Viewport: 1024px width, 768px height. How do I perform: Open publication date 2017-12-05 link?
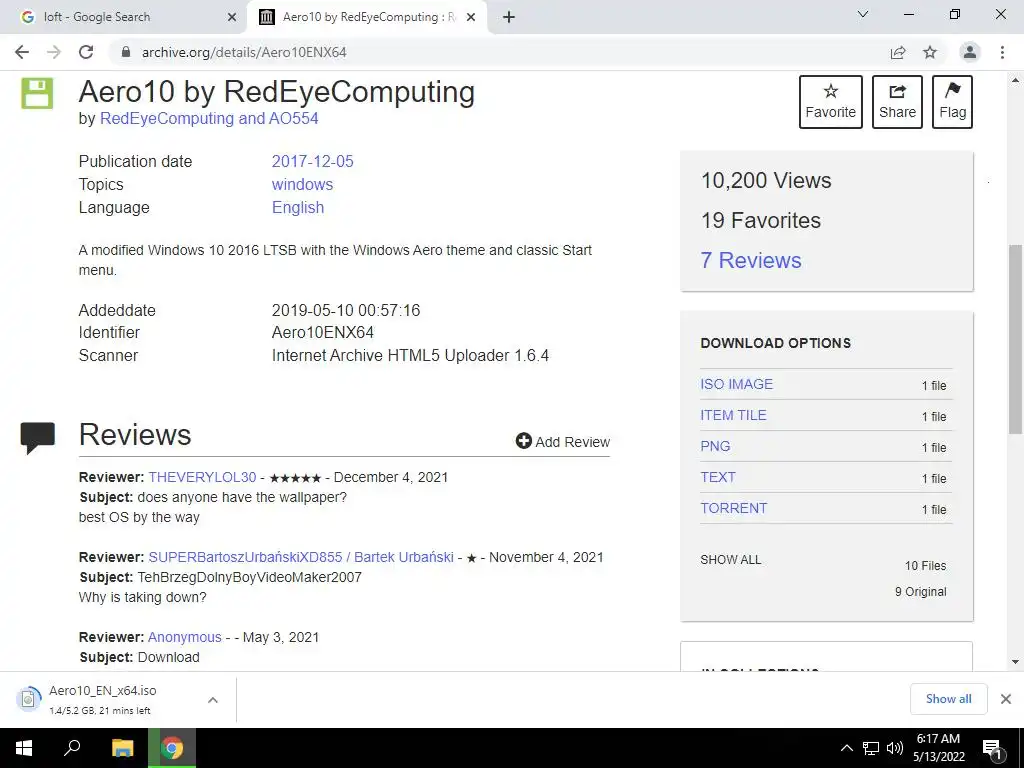pyautogui.click(x=312, y=161)
